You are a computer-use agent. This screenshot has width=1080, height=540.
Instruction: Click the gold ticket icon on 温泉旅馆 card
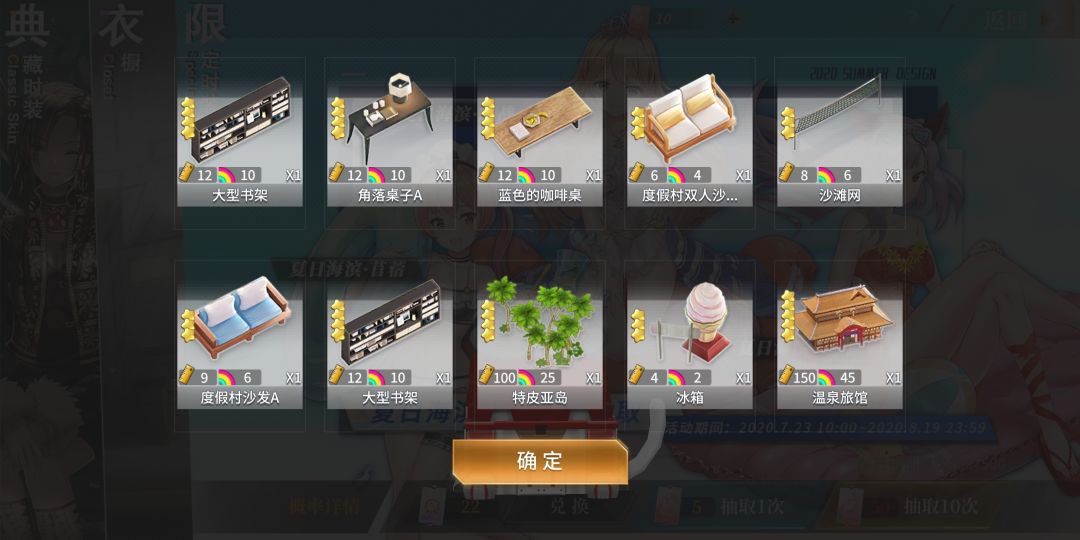[x=787, y=377]
